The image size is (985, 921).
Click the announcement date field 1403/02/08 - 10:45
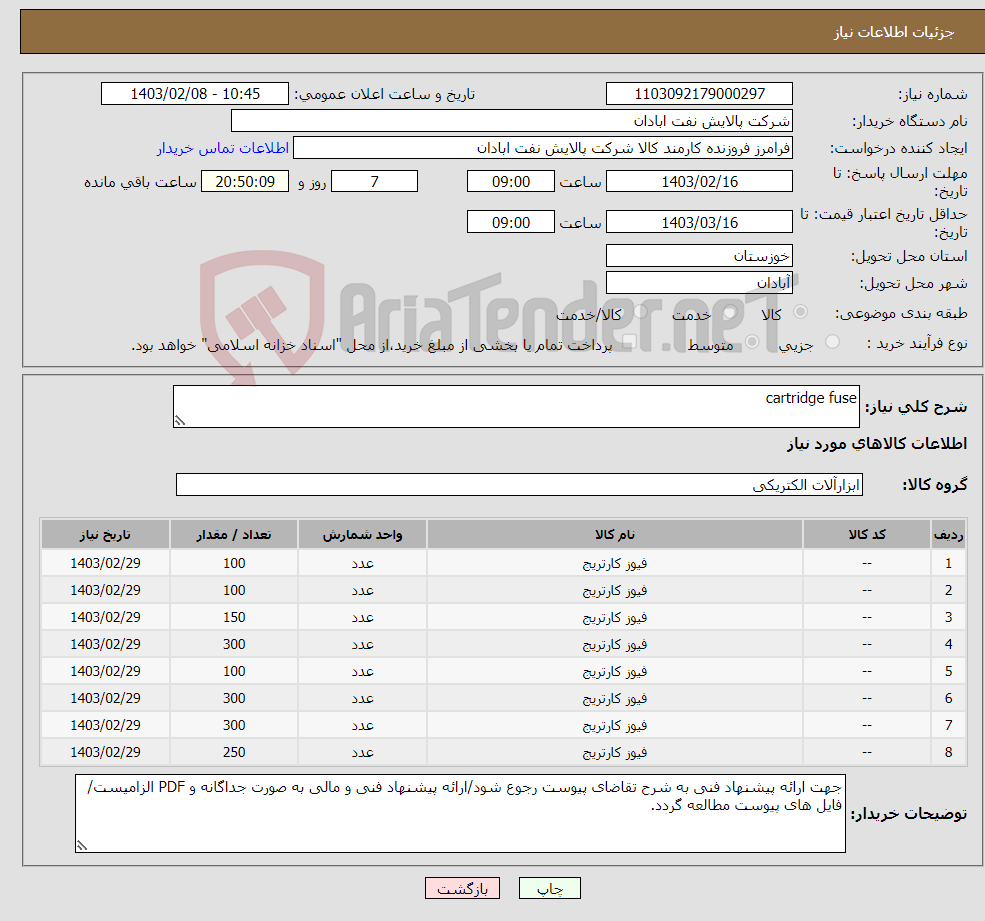pos(195,94)
